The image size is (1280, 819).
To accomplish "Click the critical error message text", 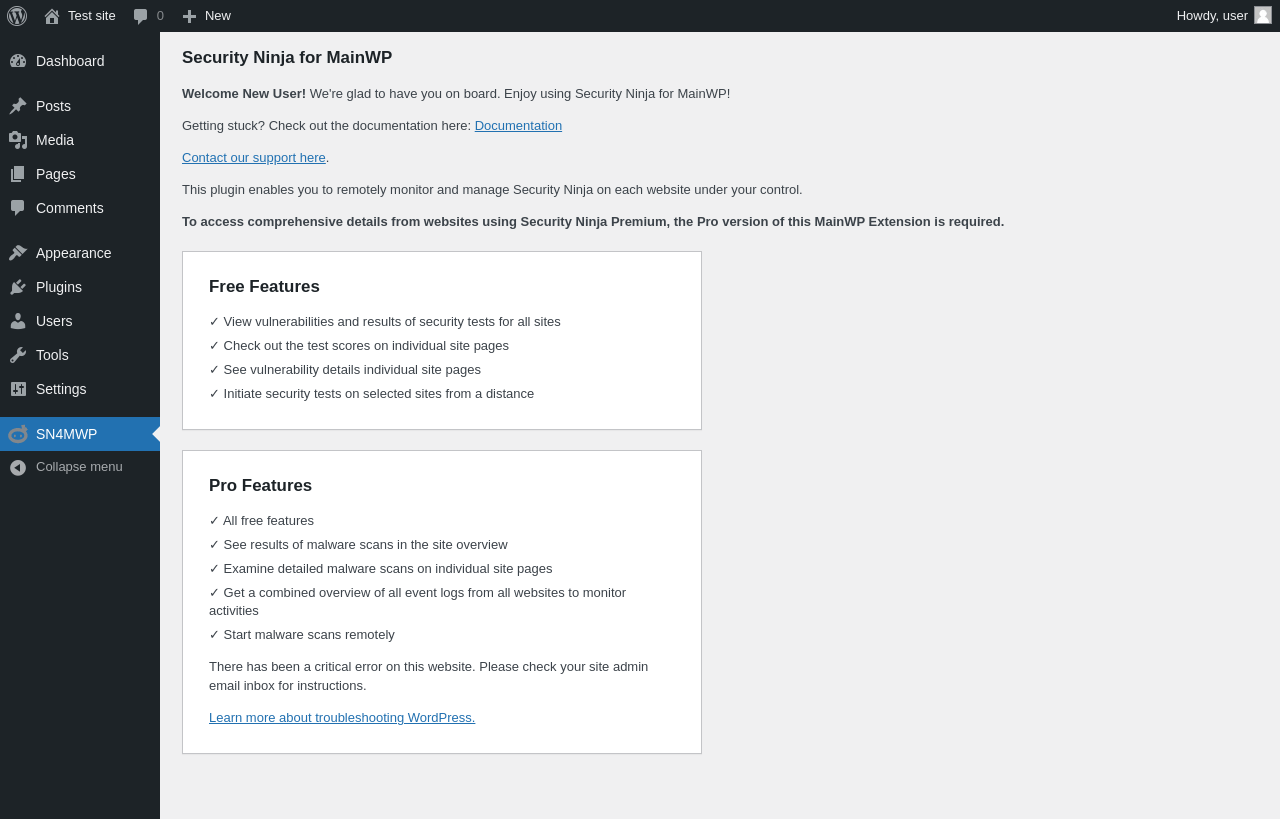I will pos(428,676).
